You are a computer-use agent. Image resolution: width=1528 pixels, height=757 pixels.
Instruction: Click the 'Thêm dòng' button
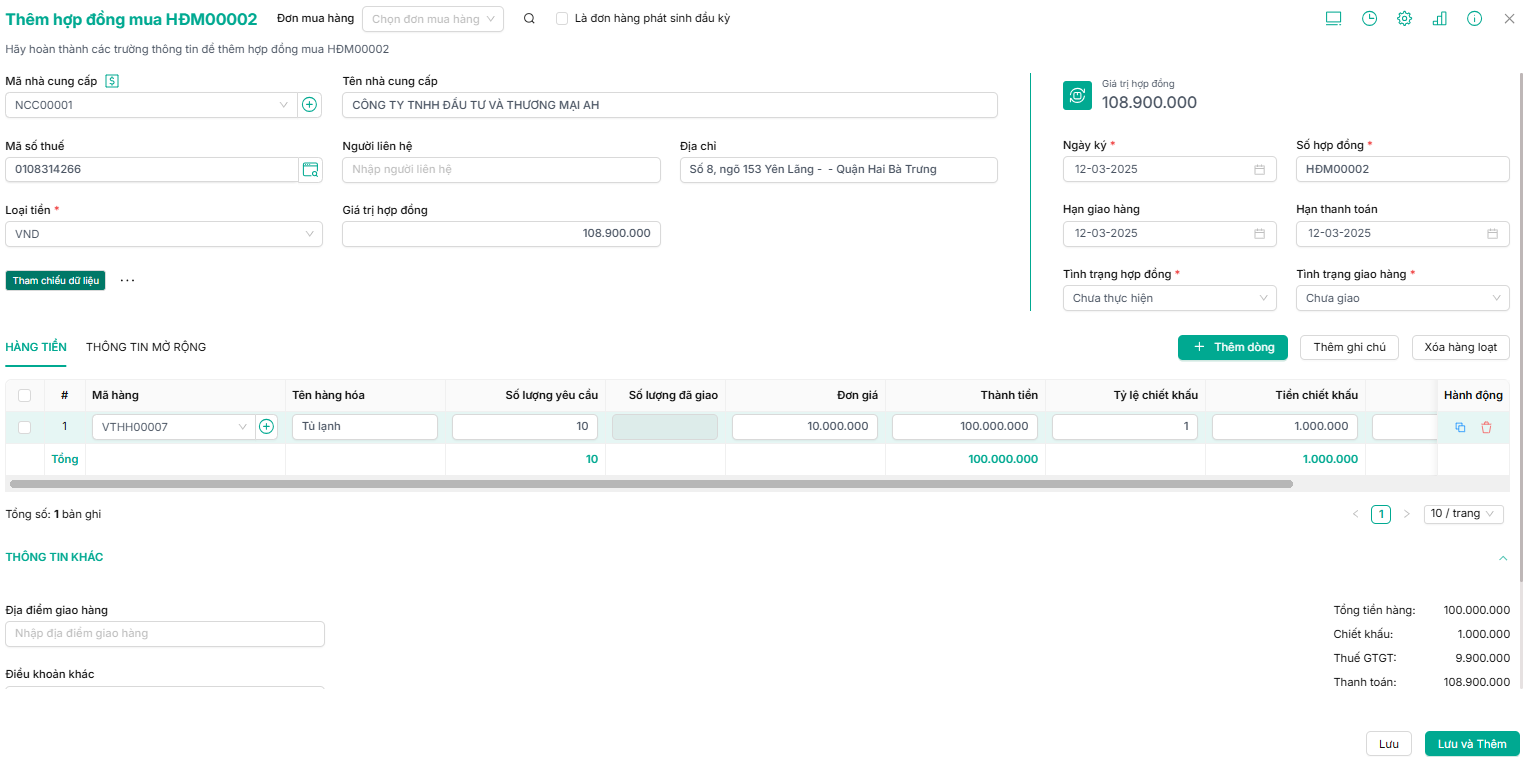coord(1232,347)
